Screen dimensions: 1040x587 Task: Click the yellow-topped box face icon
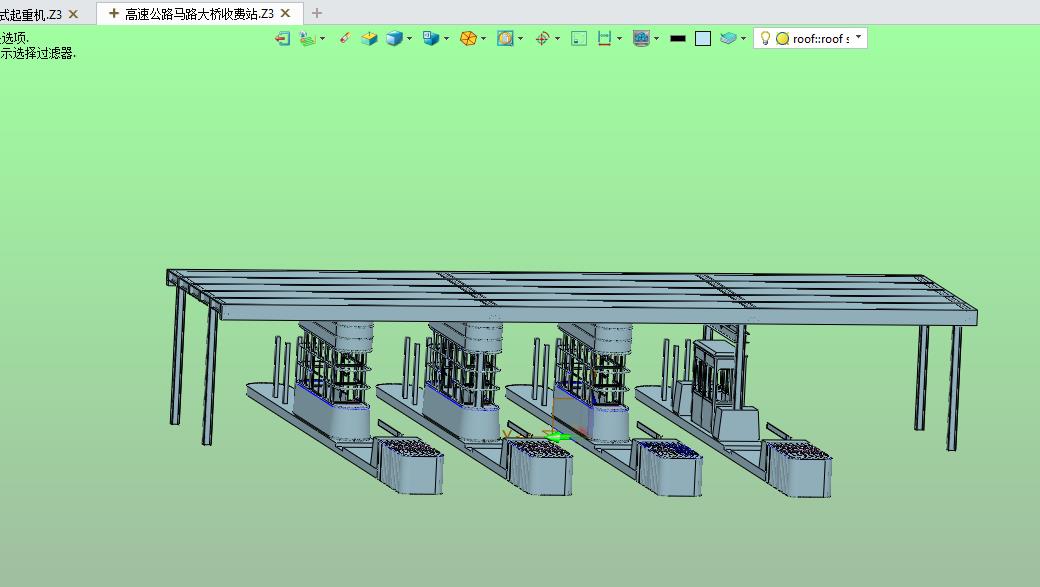(369, 38)
